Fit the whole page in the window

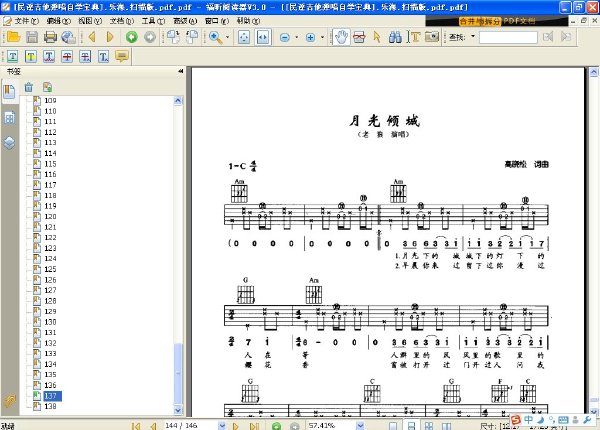(244, 37)
